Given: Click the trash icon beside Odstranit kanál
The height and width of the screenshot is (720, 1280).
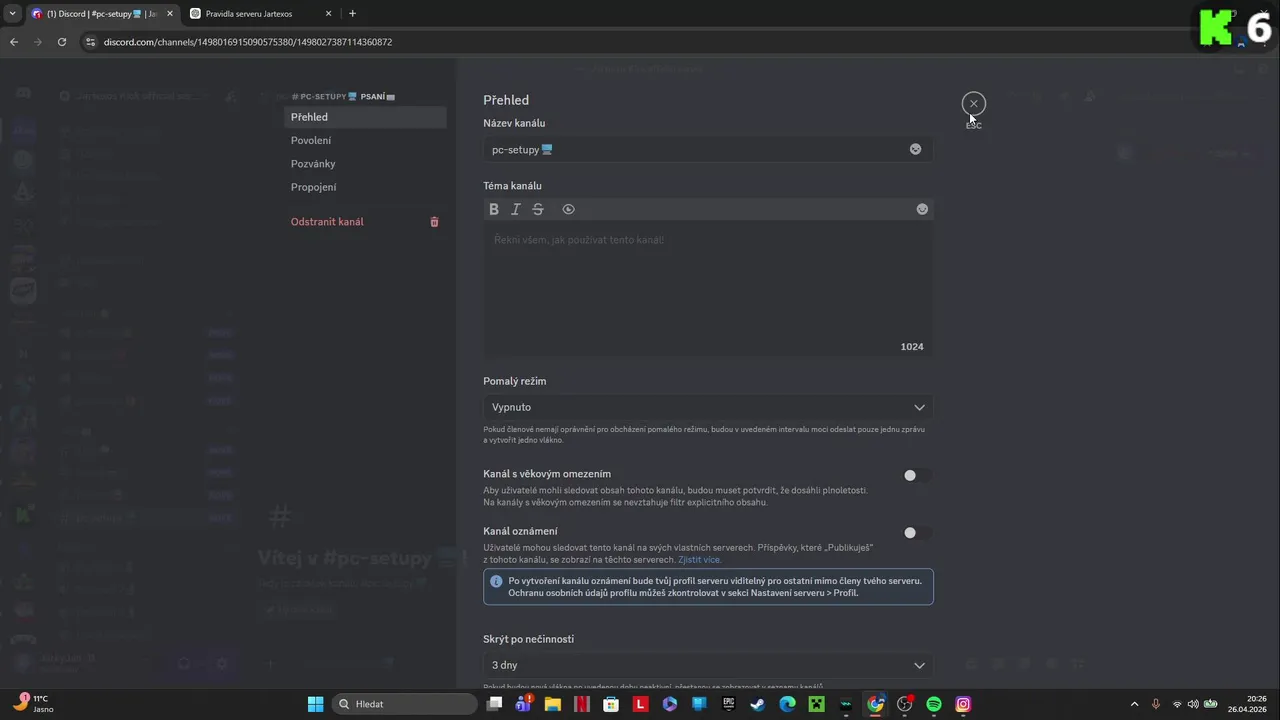Looking at the screenshot, I should (x=434, y=222).
